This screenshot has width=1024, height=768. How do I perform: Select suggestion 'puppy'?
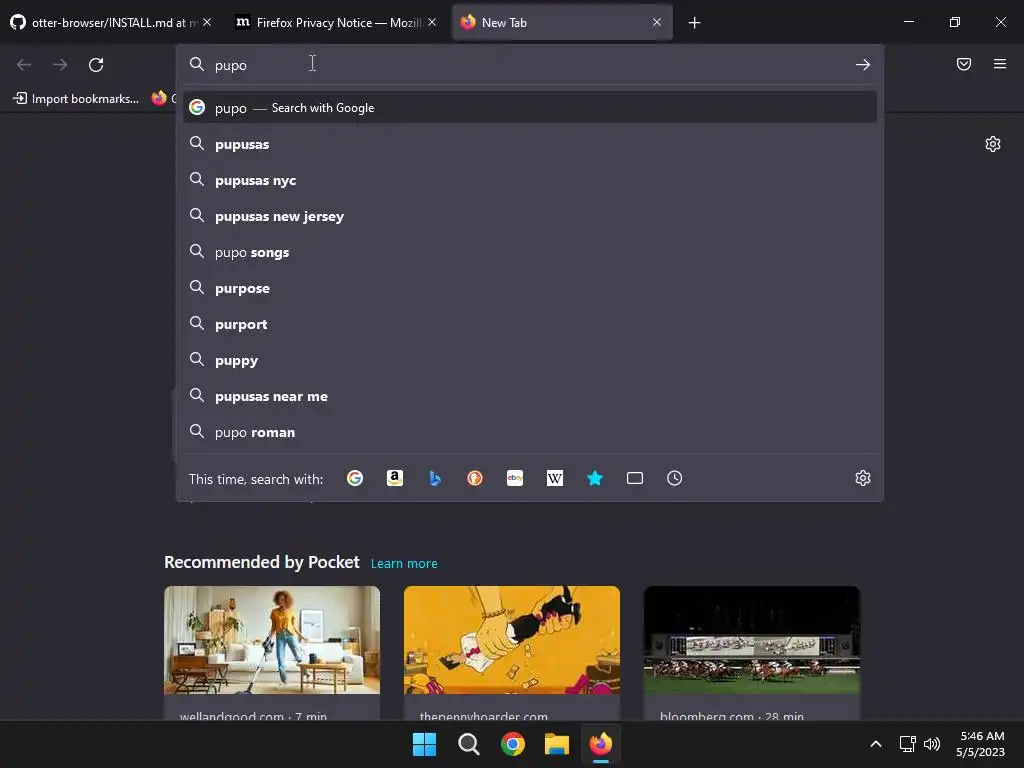pyautogui.click(x=530, y=360)
